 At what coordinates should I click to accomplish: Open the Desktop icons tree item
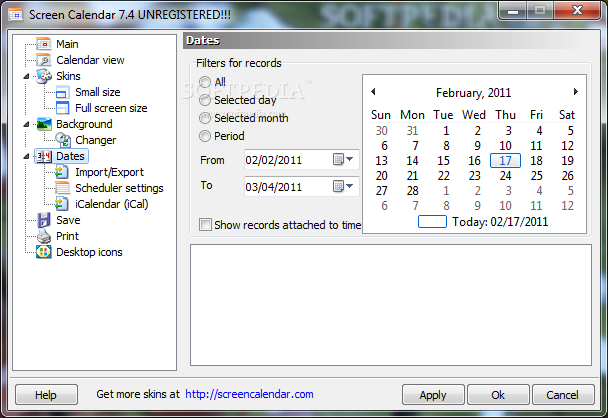(89, 252)
